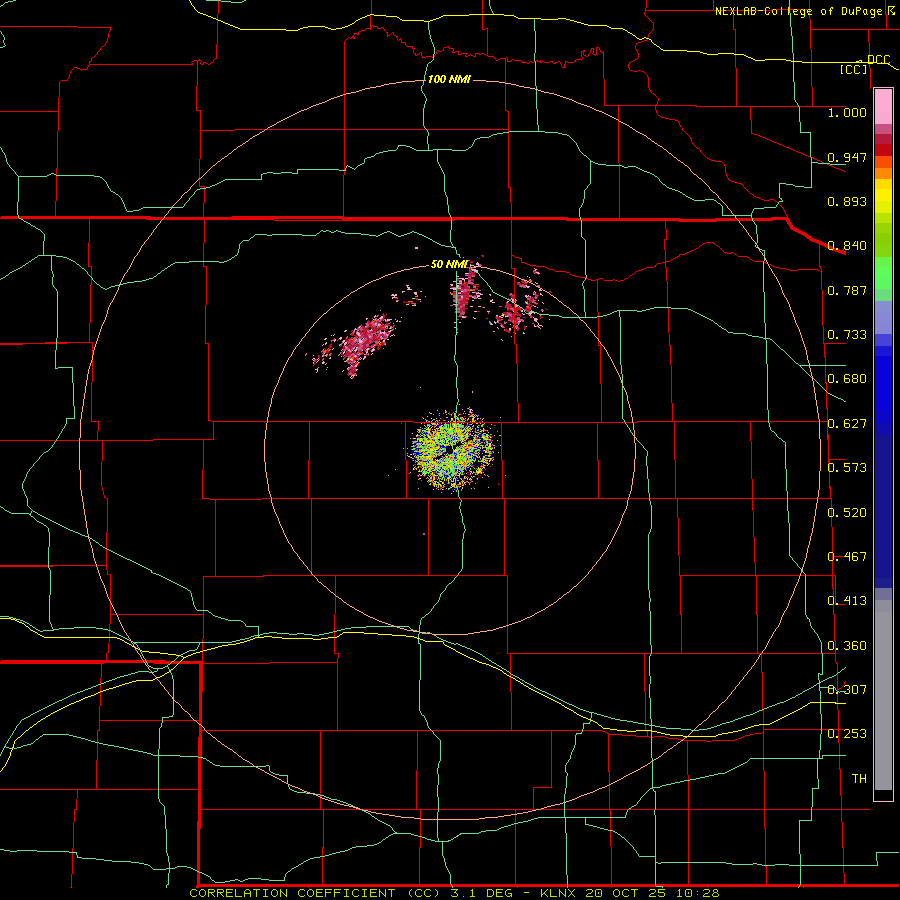Click the TH legend label

click(x=859, y=779)
